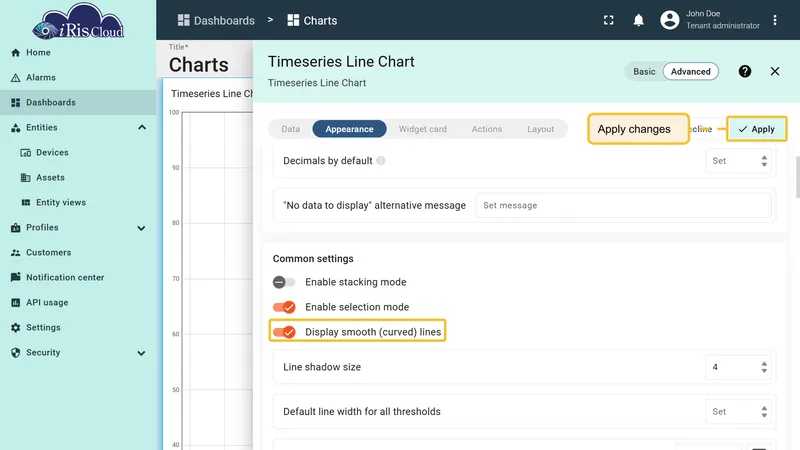Screen dimensions: 800x450
Task: Open the three-dot user menu
Action: [x=775, y=20]
